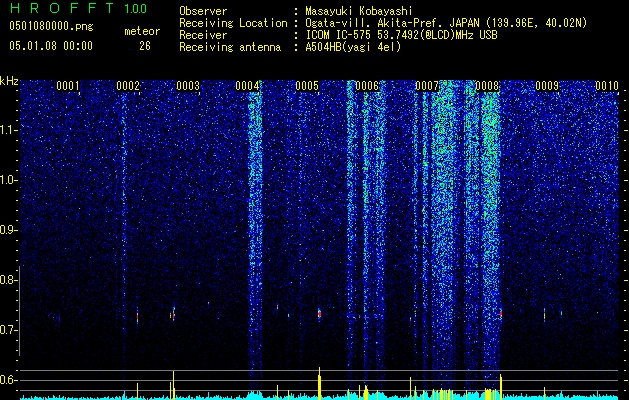
Task: Click the red meteor echo below marker 0008
Action: tap(501, 314)
